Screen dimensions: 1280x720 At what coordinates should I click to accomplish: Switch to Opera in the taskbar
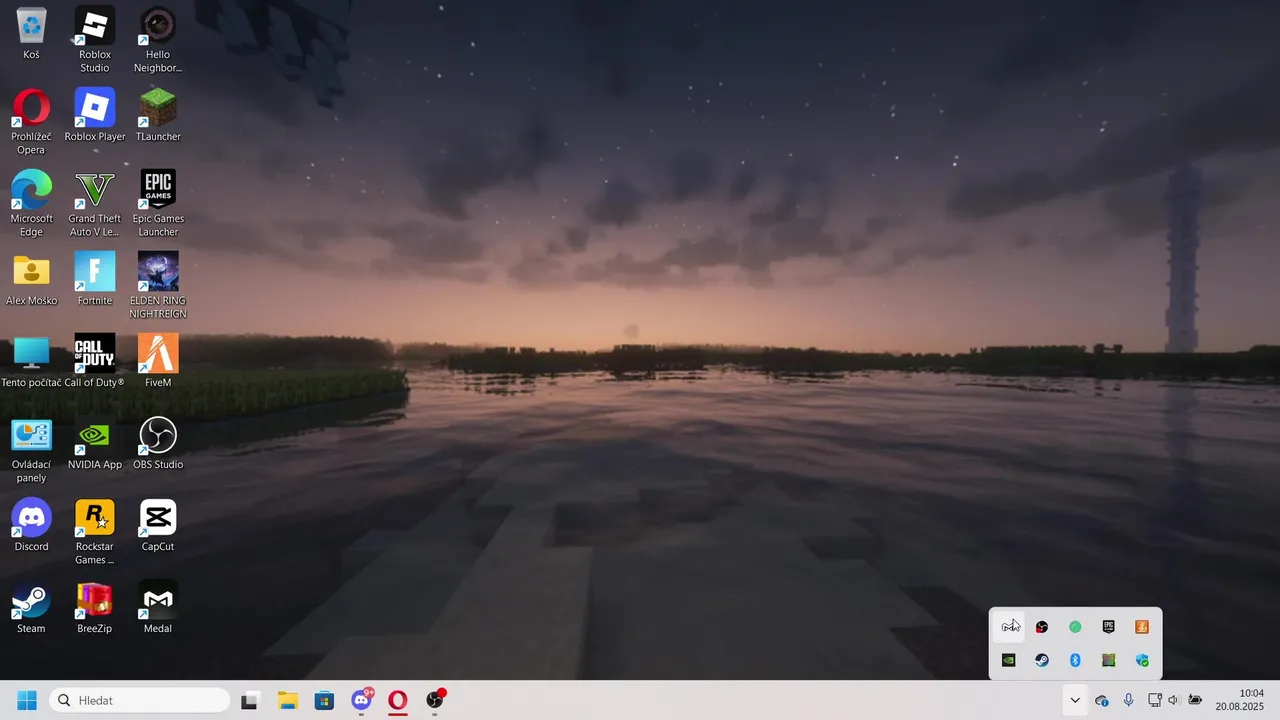398,700
